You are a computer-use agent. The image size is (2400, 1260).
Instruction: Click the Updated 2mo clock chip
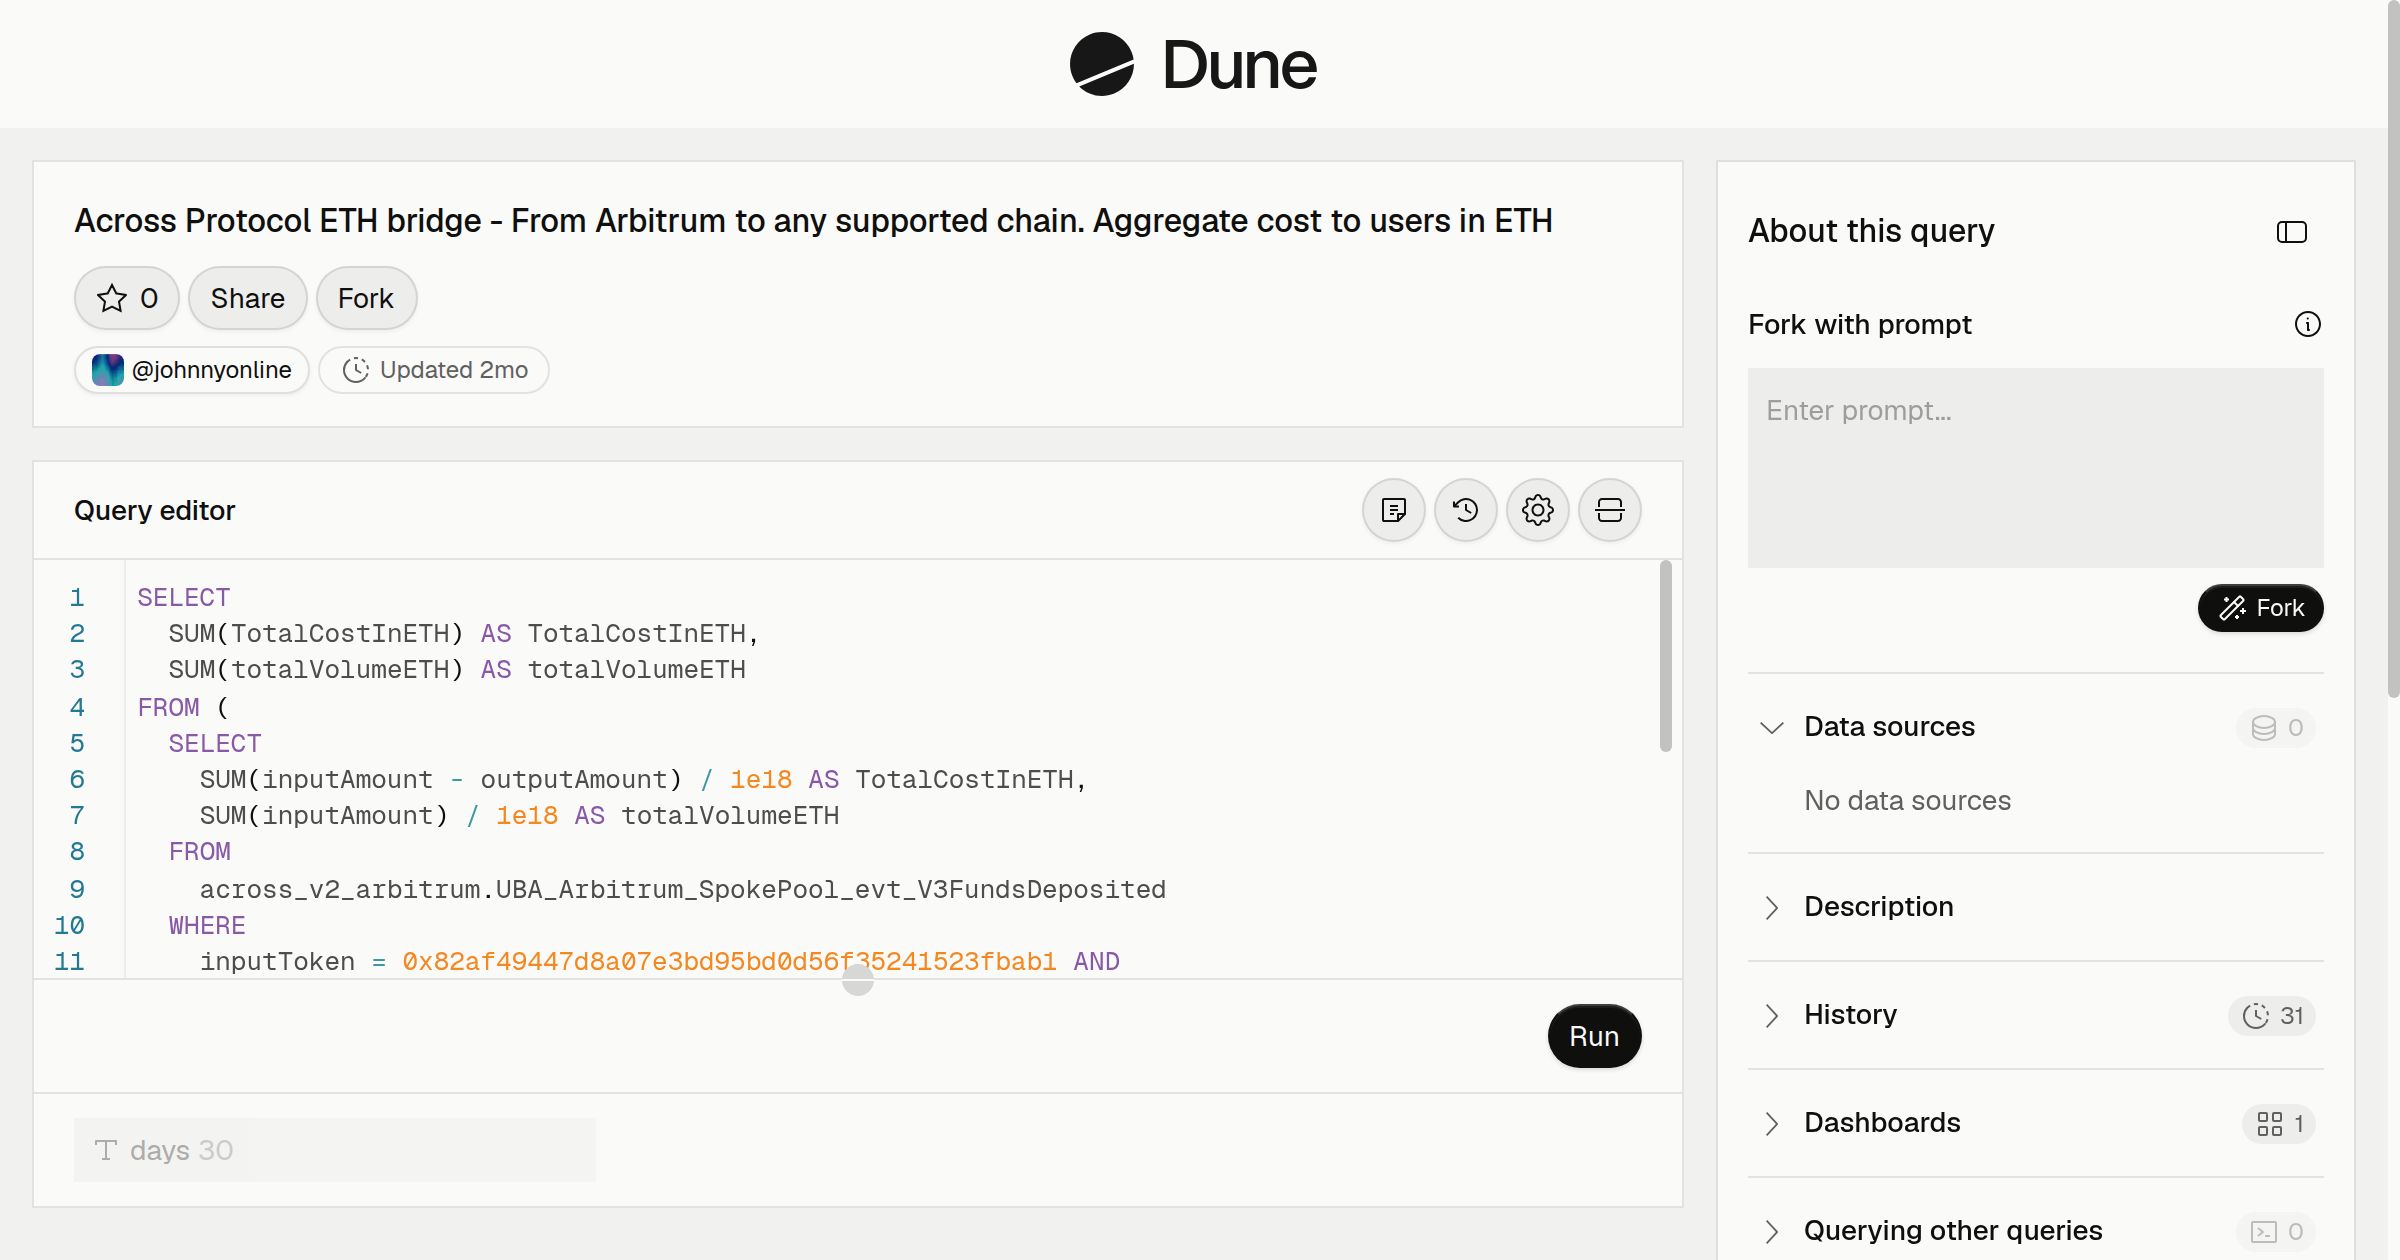(x=434, y=370)
